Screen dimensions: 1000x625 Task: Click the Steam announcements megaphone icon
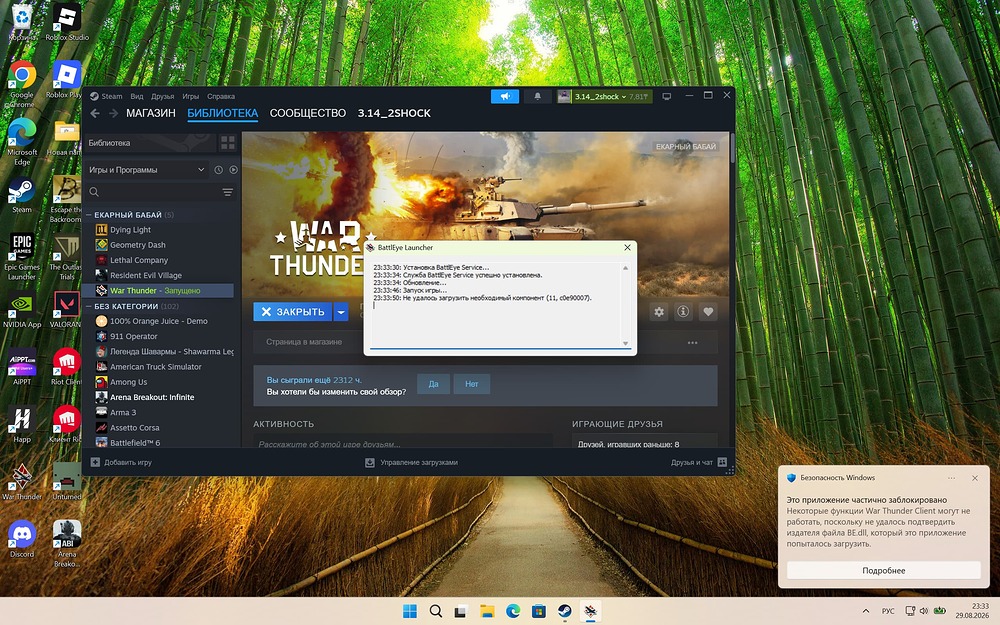point(504,96)
